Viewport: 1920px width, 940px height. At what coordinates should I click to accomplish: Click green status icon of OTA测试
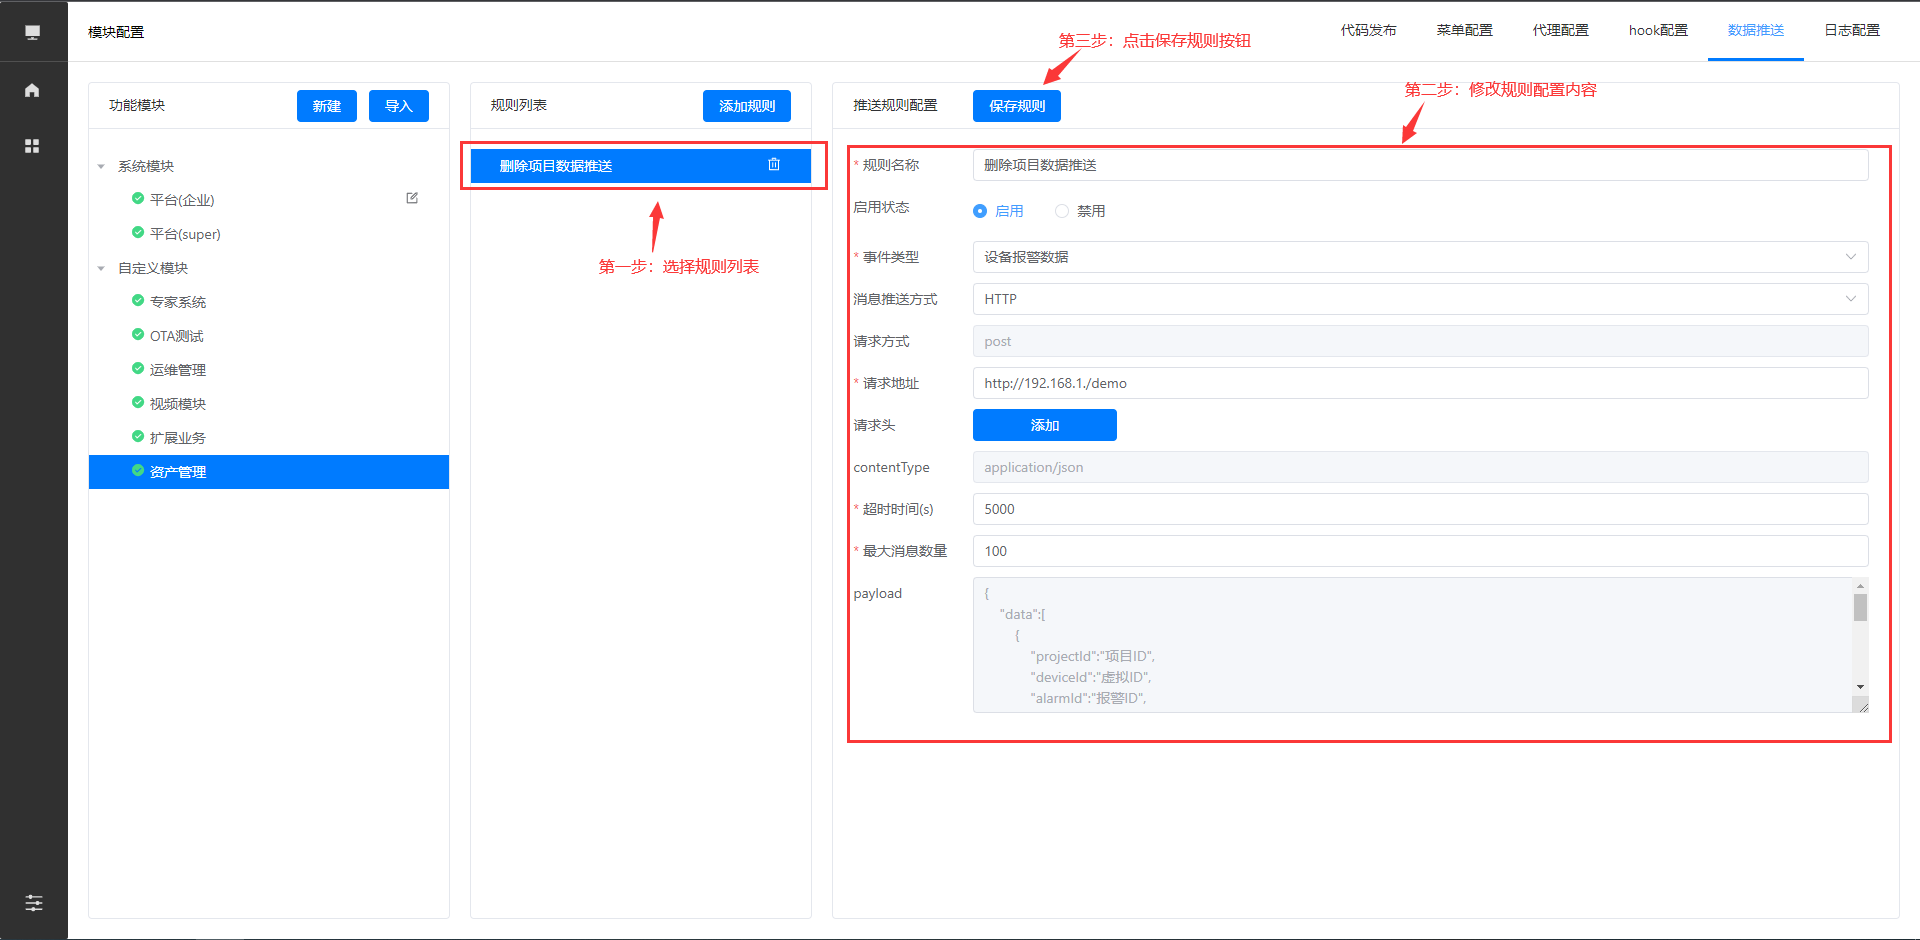tap(138, 335)
